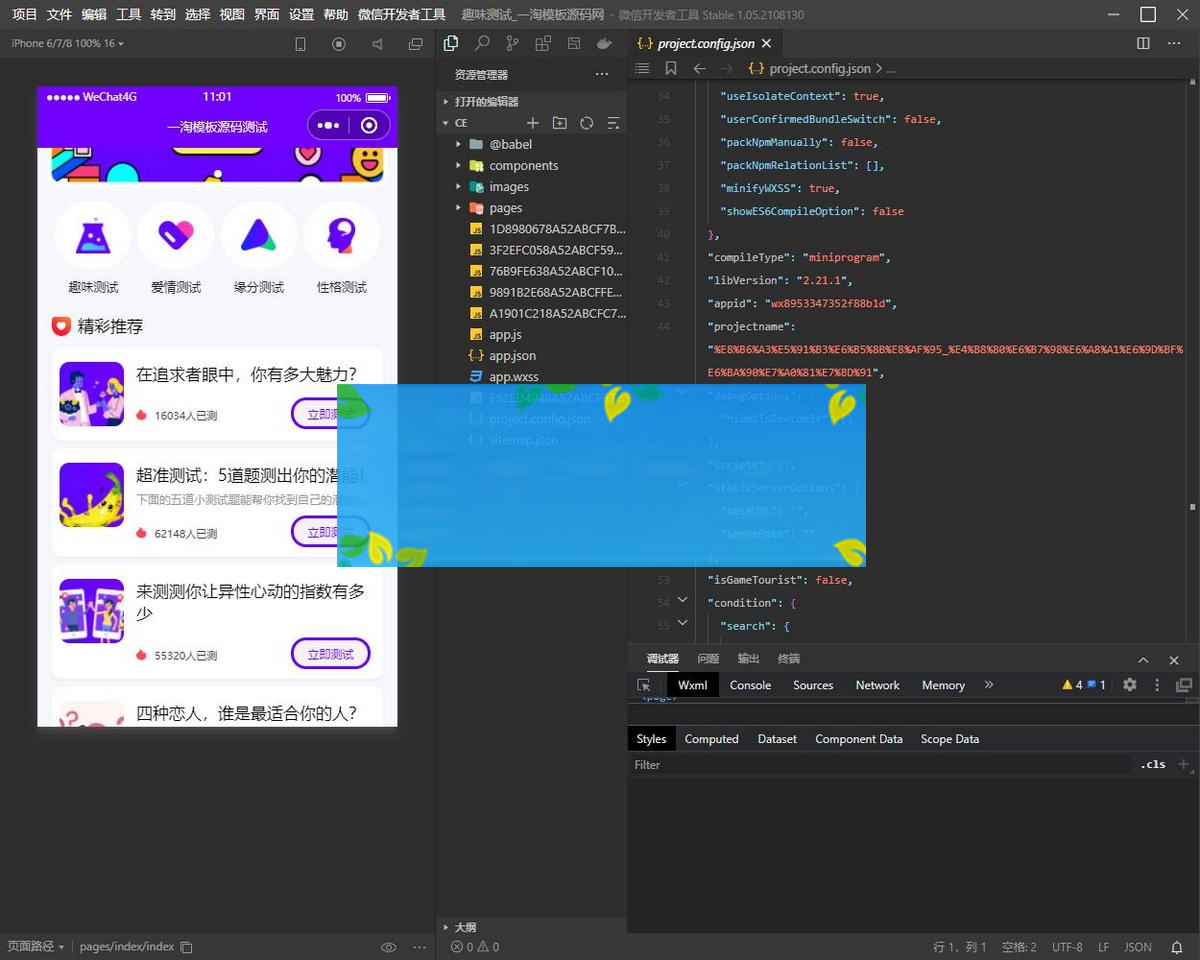
Task: Select the element inspector tool in the debugger
Action: click(x=646, y=685)
